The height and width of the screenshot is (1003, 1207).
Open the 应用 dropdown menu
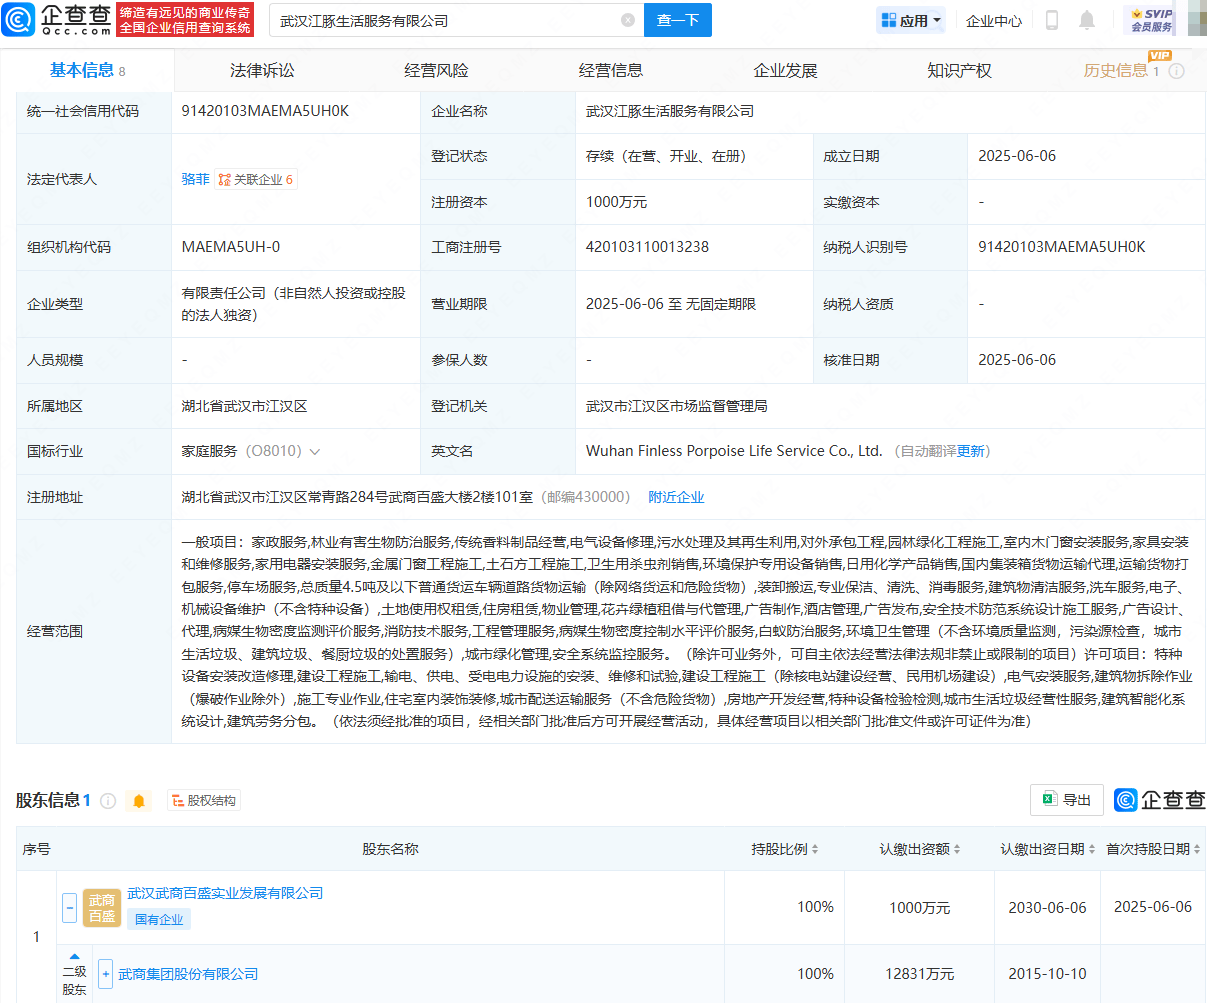[911, 20]
